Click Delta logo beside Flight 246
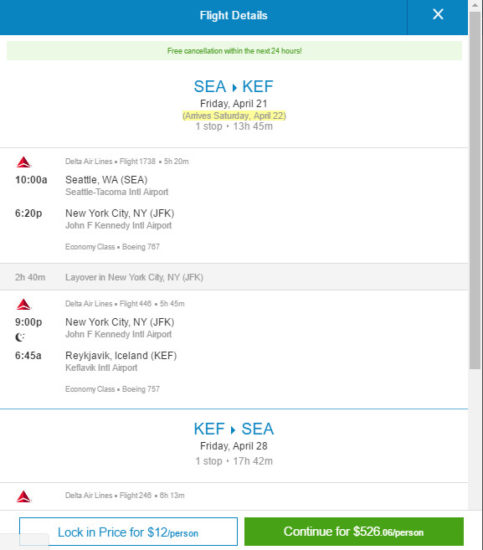Image resolution: width=483 pixels, height=550 pixels. point(24,496)
